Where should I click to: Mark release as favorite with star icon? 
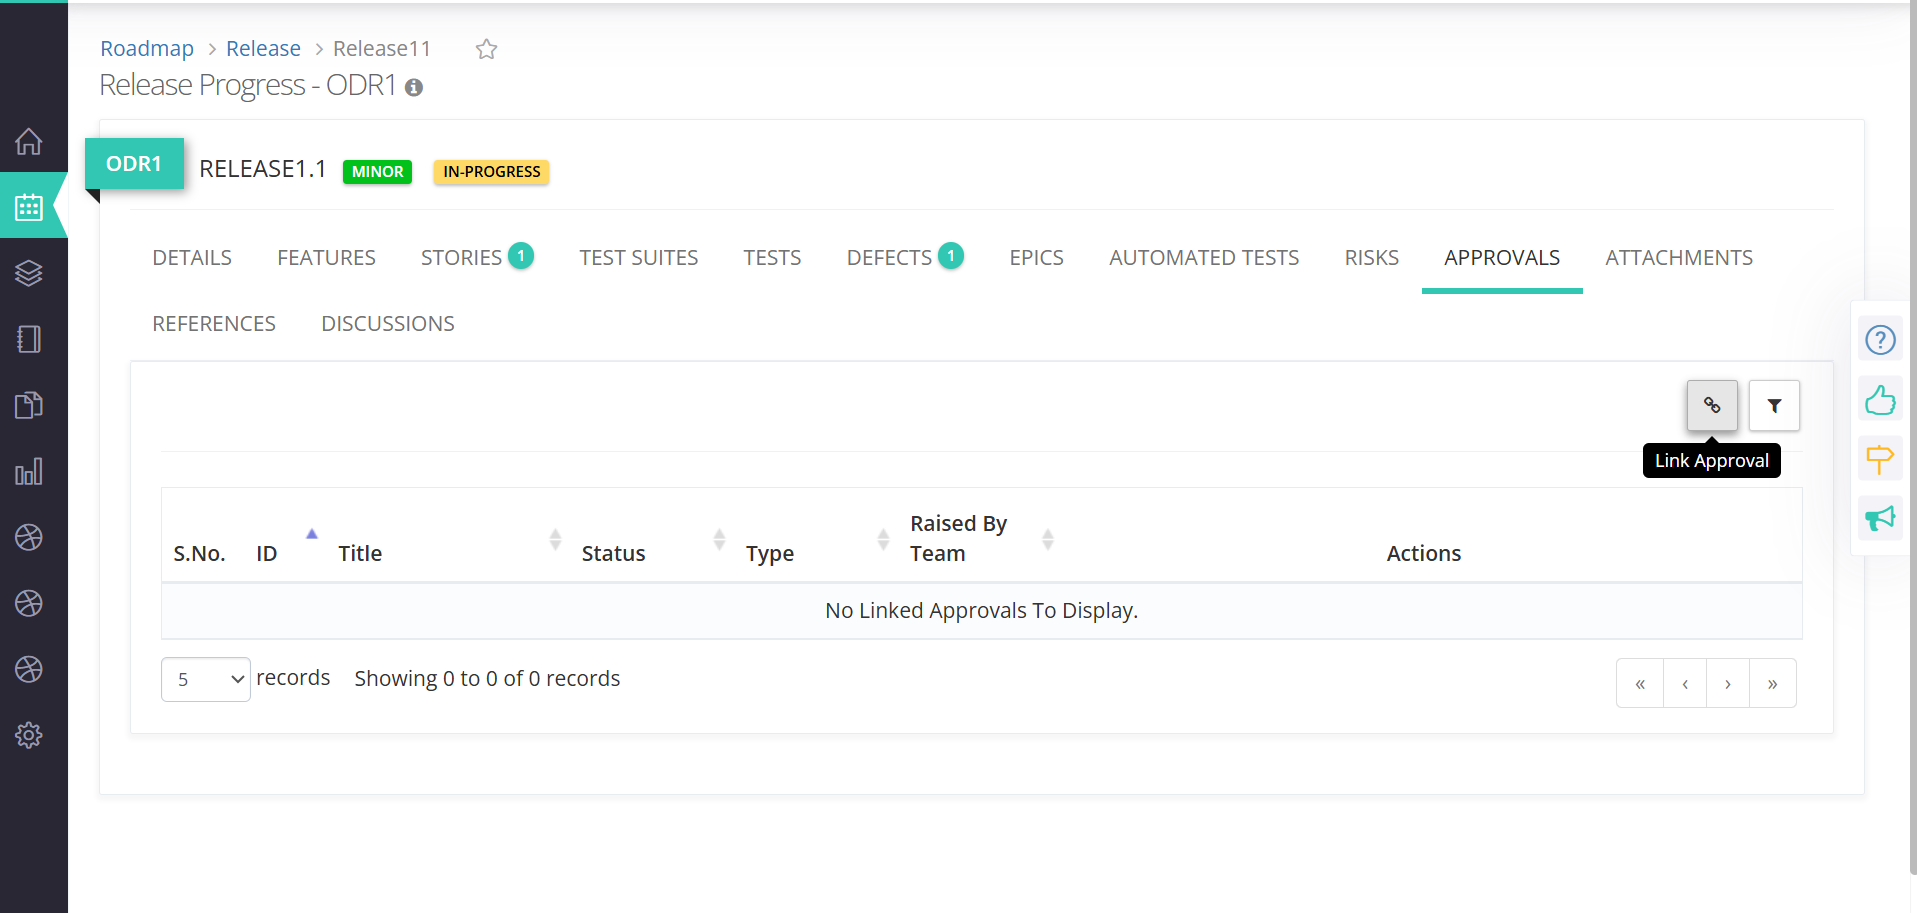[486, 49]
